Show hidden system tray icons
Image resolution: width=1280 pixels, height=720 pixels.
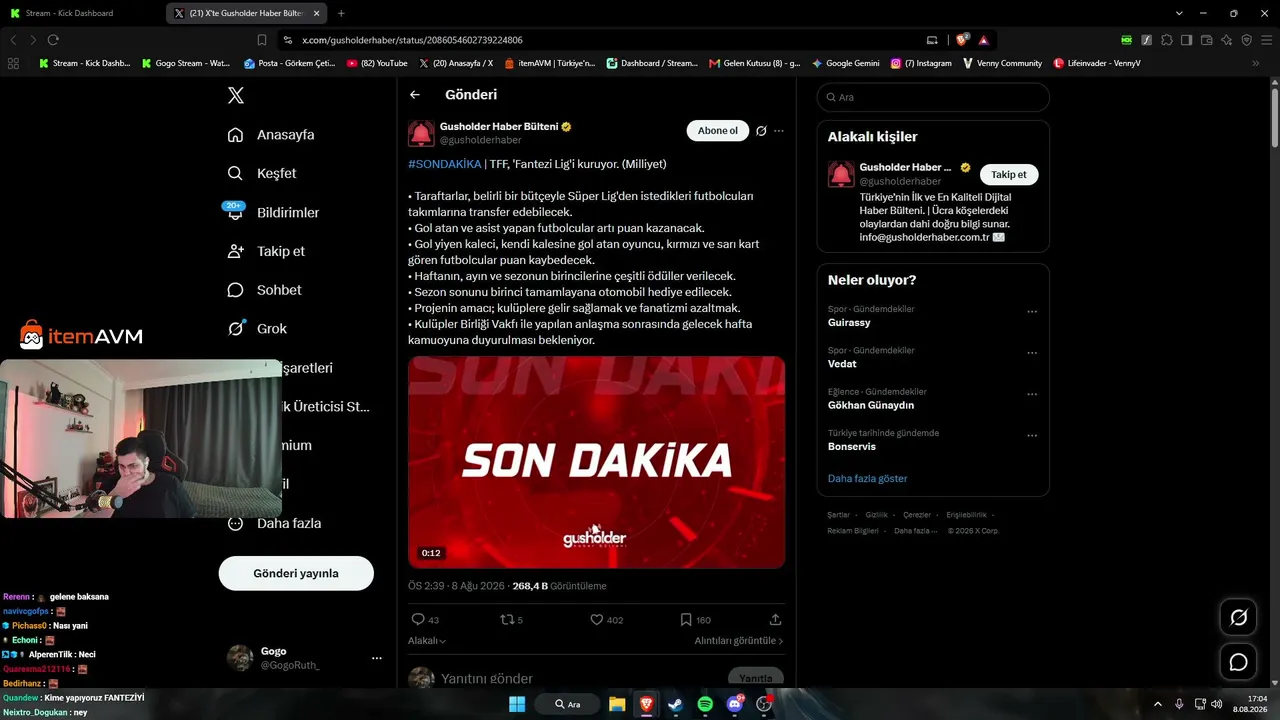(x=1158, y=704)
